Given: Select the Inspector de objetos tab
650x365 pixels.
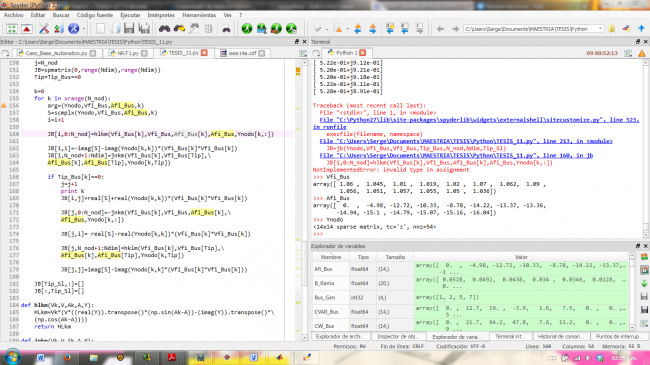Looking at the screenshot, I should coord(398,336).
